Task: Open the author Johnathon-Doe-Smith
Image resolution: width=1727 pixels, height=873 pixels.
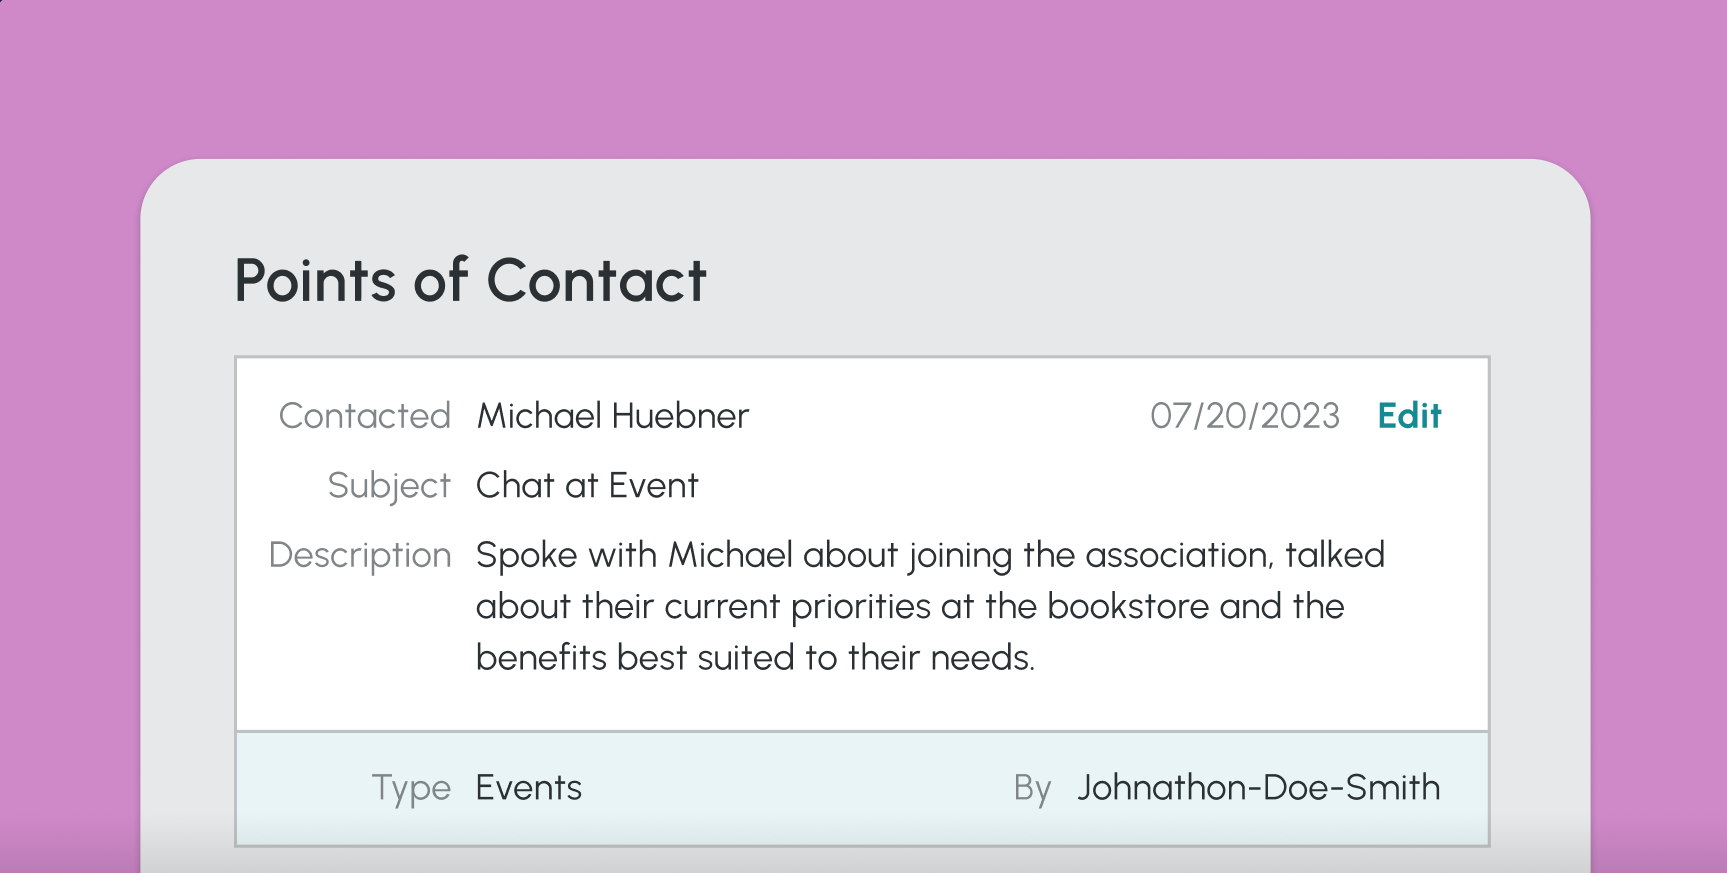Action: pos(1258,787)
